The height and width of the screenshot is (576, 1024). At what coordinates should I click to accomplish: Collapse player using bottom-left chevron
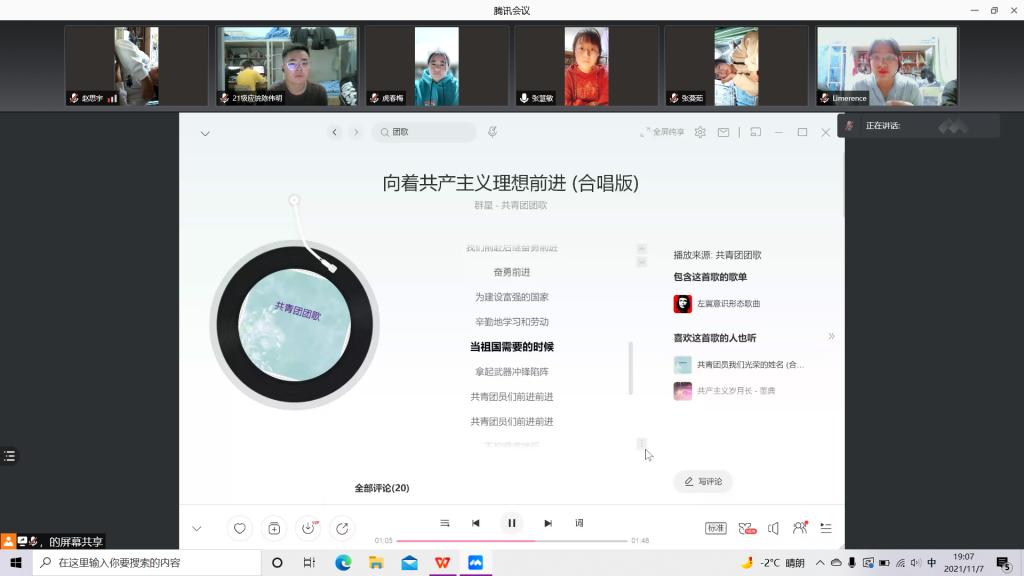click(196, 529)
